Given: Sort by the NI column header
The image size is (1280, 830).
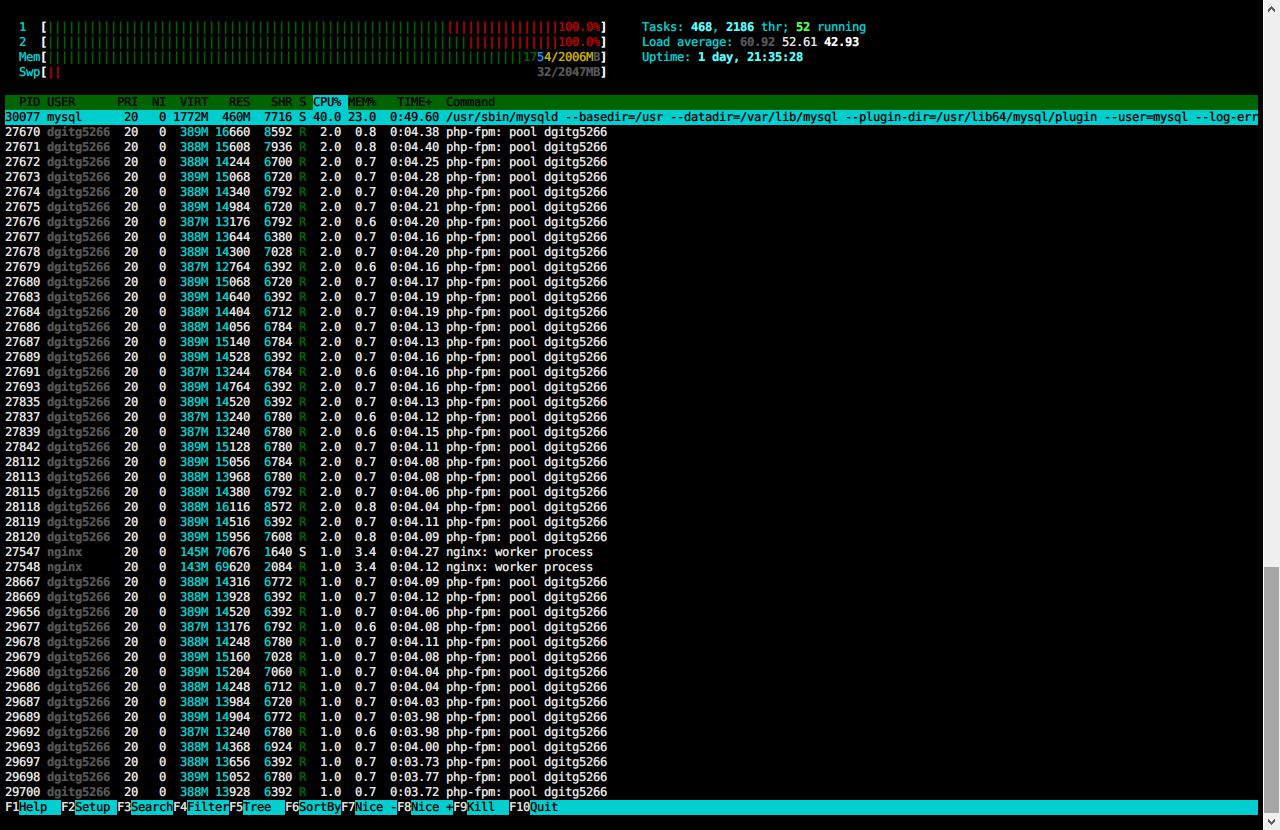Looking at the screenshot, I should (159, 102).
